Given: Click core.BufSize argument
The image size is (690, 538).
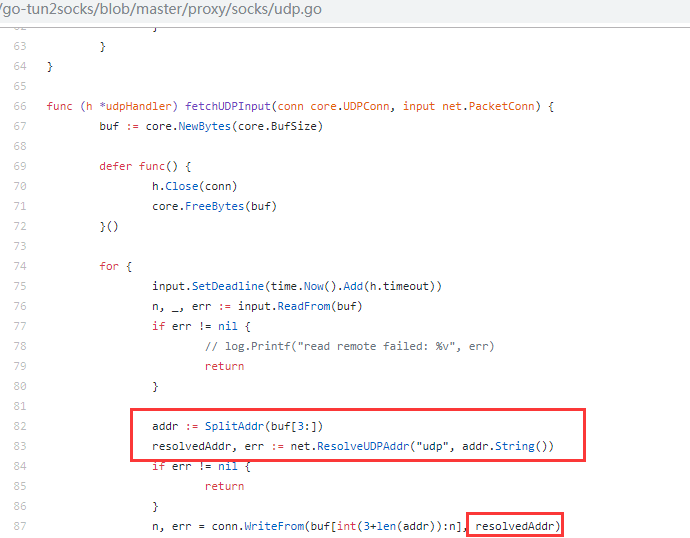Looking at the screenshot, I should [277, 126].
